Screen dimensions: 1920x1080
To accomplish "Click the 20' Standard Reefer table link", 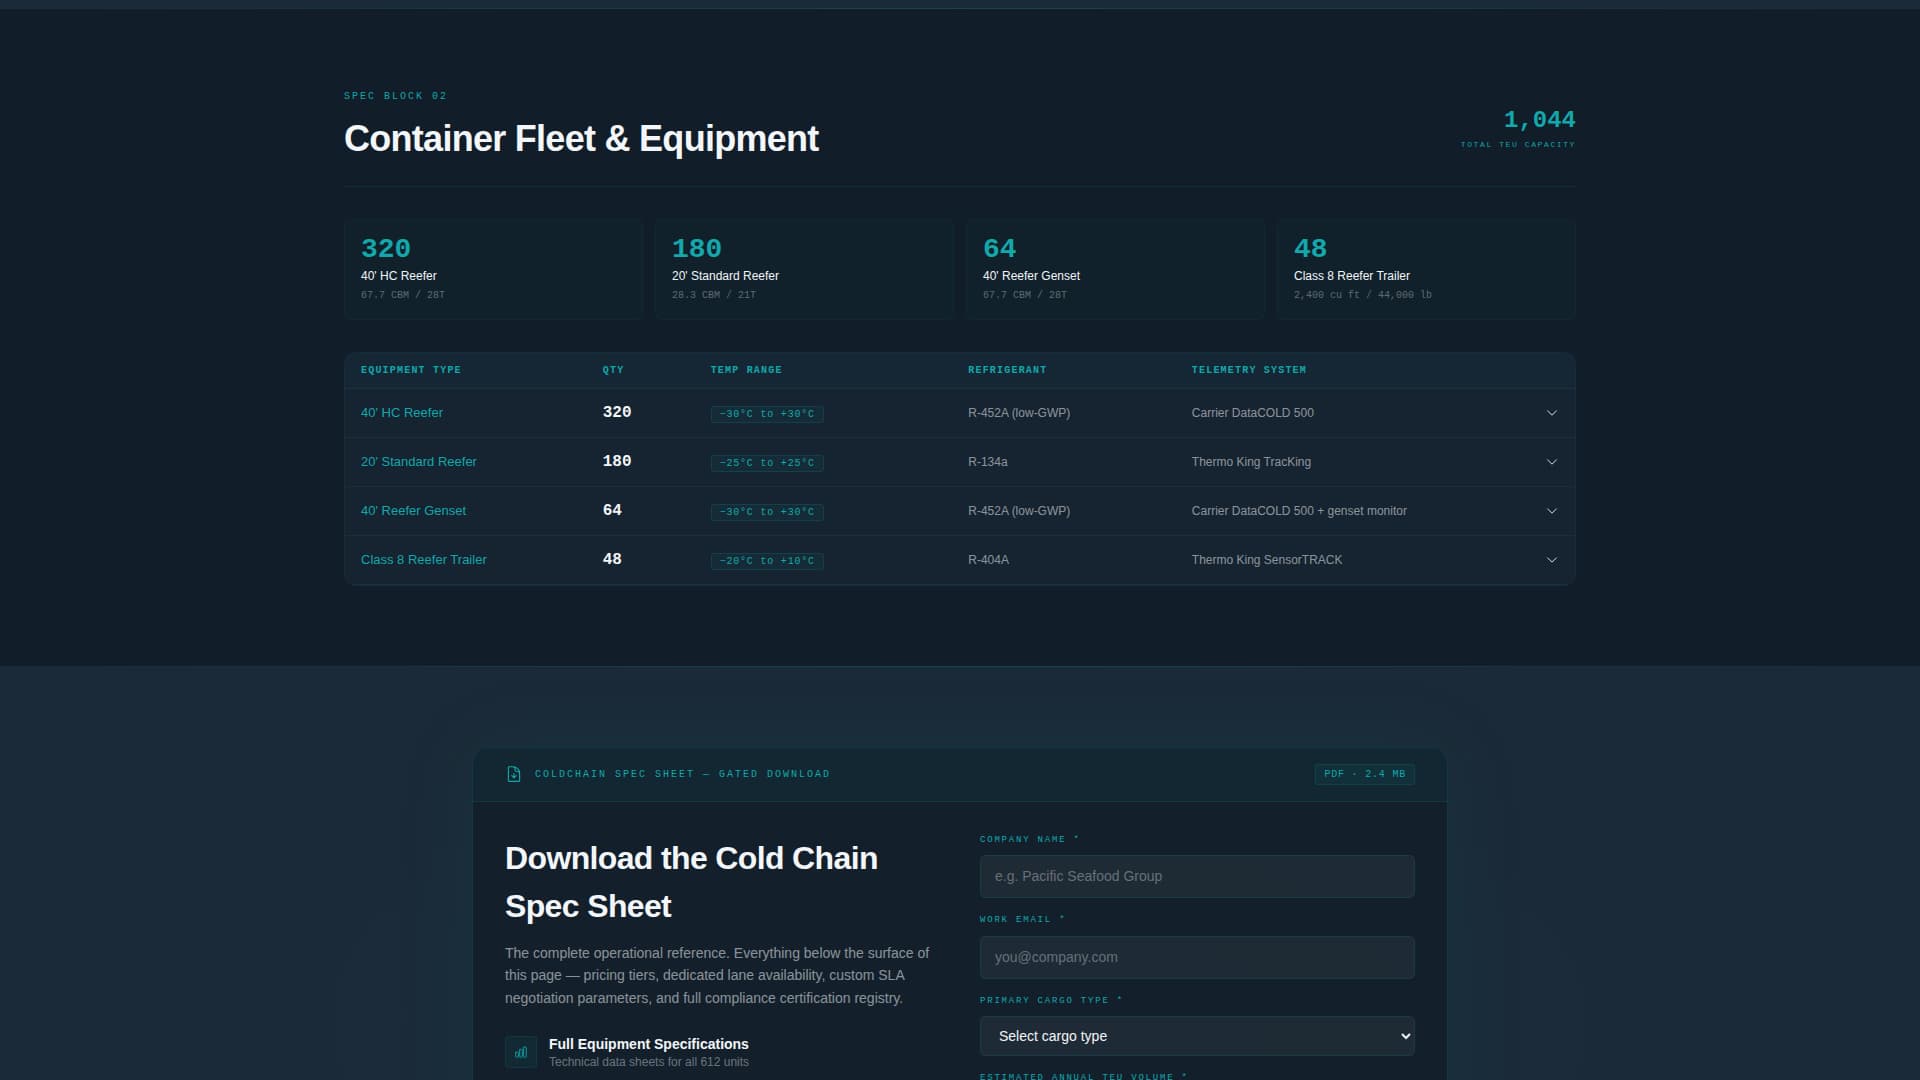I will [x=418, y=462].
